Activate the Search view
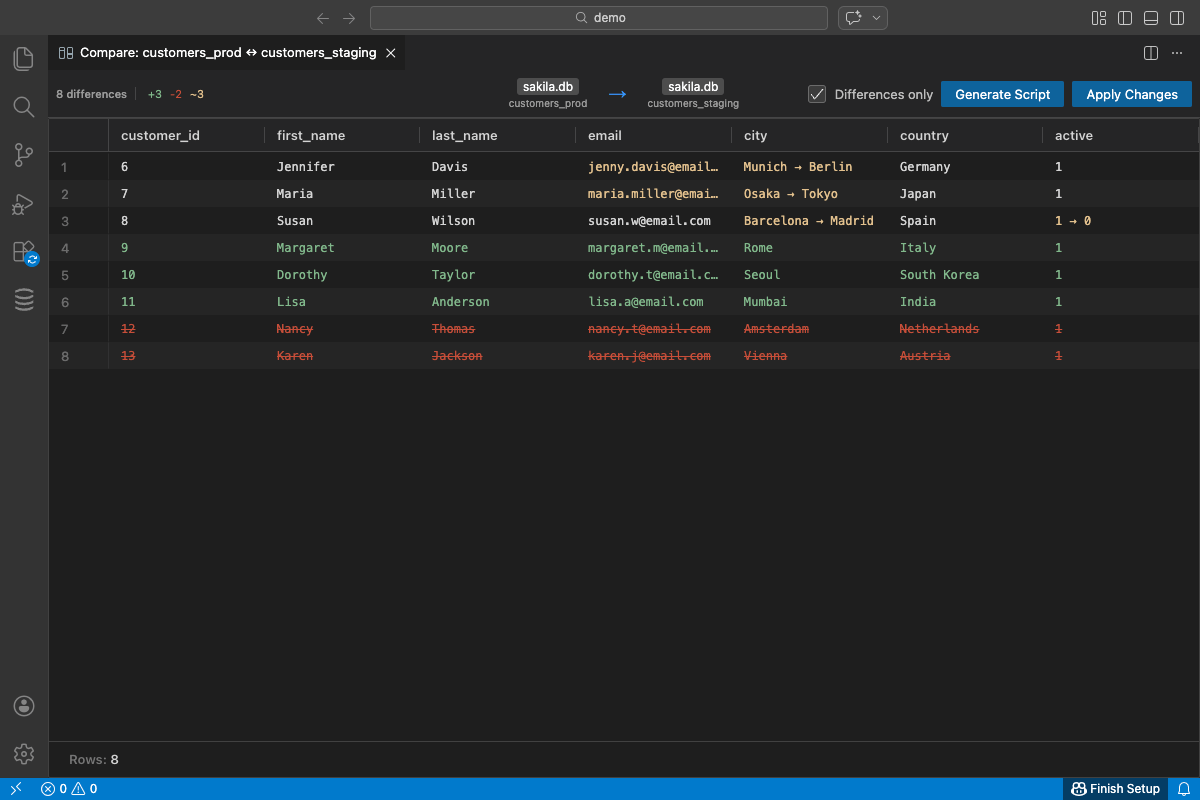This screenshot has height=800, width=1200. pyautogui.click(x=23, y=107)
